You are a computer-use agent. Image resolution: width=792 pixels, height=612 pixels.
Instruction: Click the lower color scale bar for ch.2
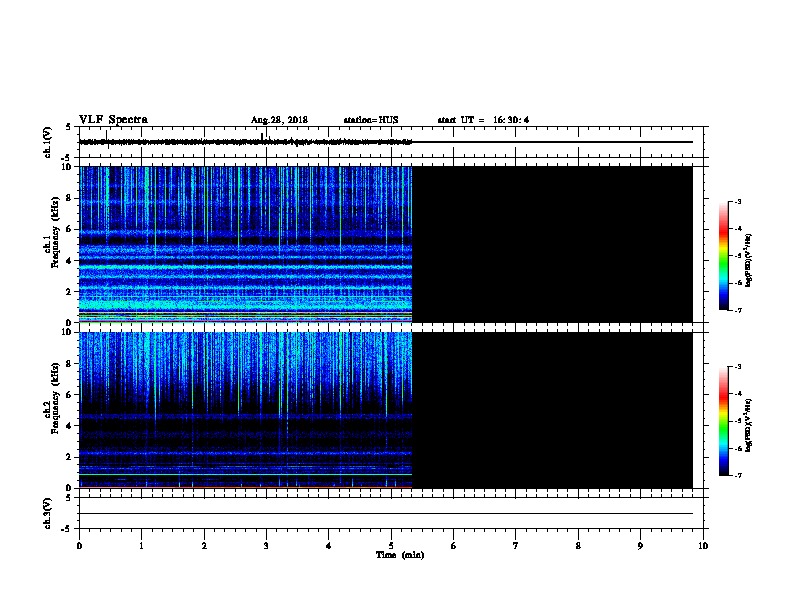click(x=724, y=421)
